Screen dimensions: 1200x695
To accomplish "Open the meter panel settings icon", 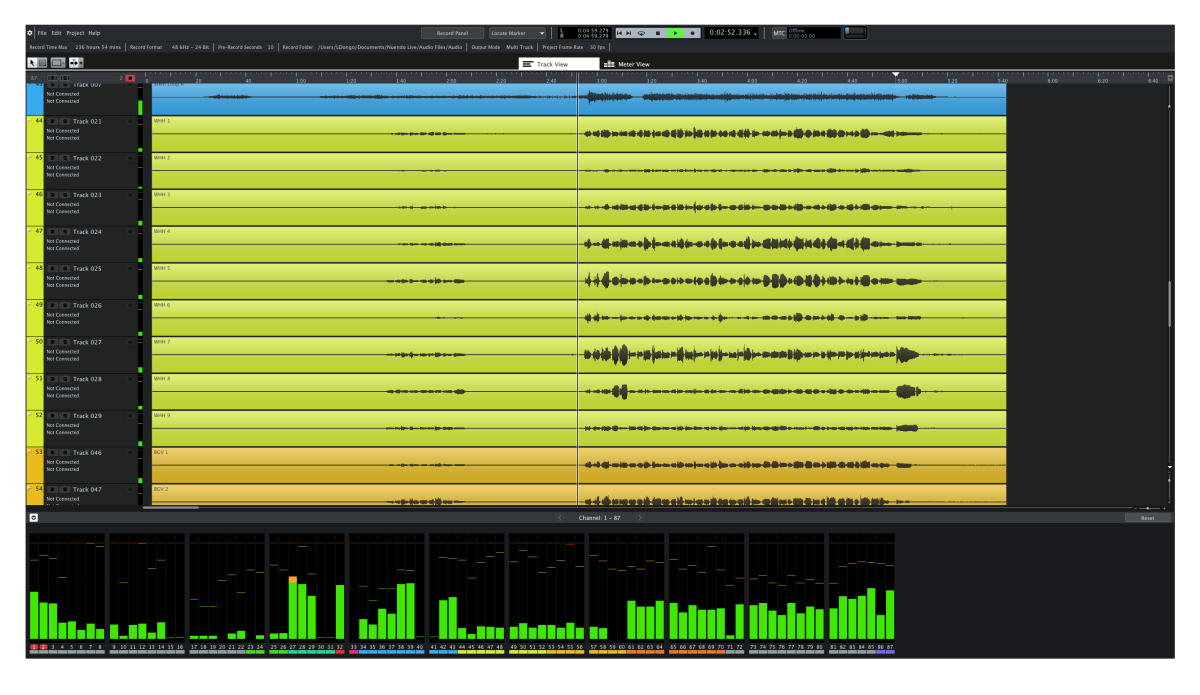I will [x=33, y=518].
